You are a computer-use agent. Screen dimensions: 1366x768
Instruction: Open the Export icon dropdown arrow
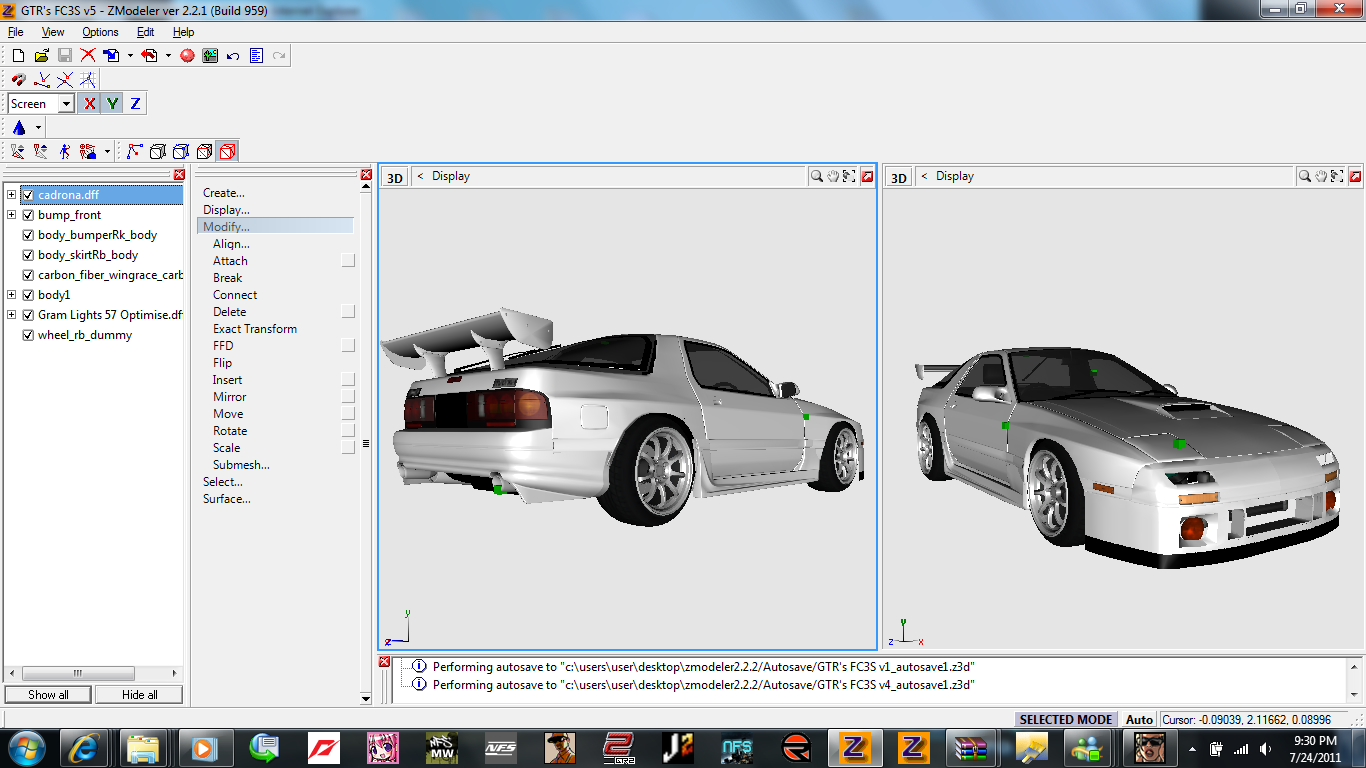tap(168, 56)
